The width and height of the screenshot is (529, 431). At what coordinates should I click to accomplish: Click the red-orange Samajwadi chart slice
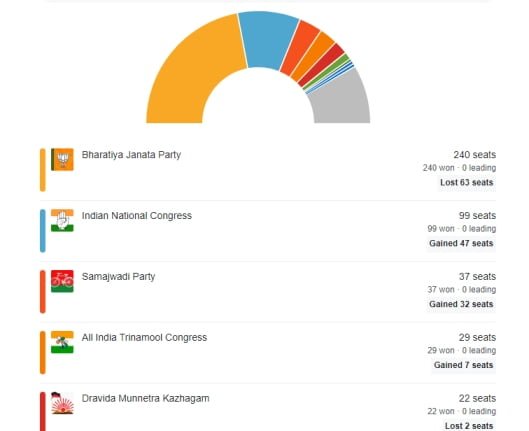coord(301,47)
